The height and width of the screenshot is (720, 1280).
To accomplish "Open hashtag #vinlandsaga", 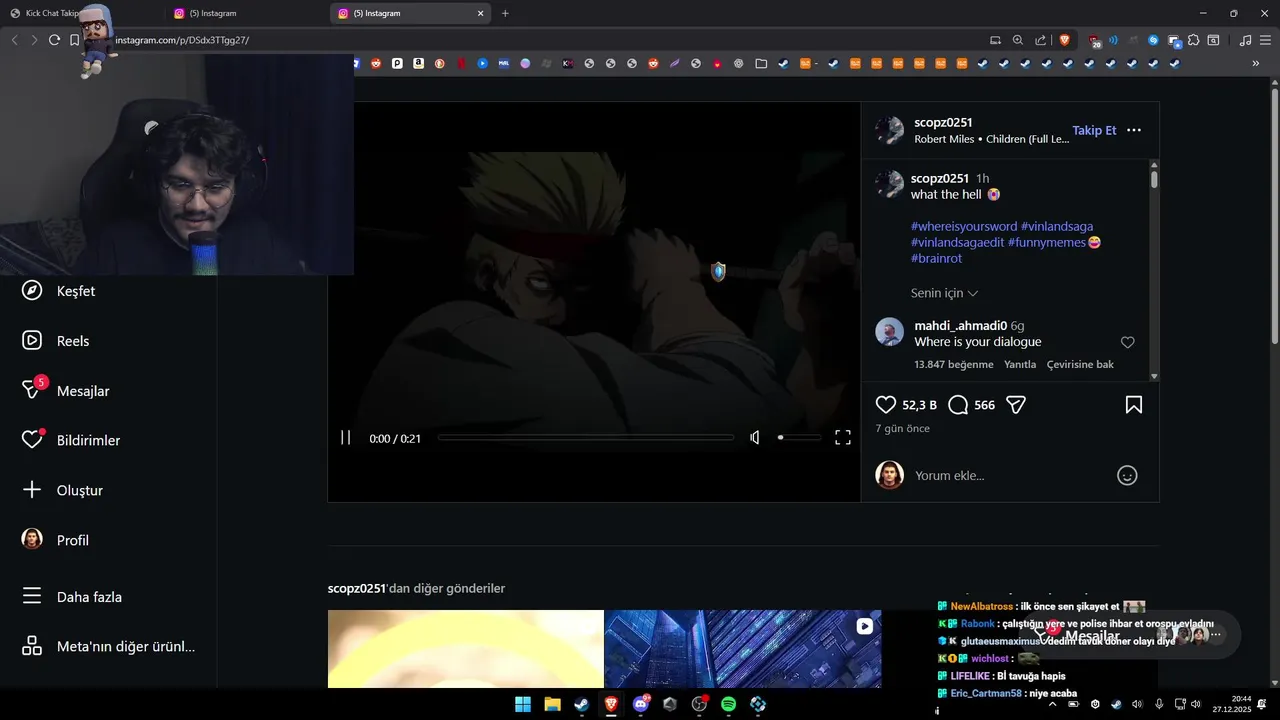I will point(1057,226).
